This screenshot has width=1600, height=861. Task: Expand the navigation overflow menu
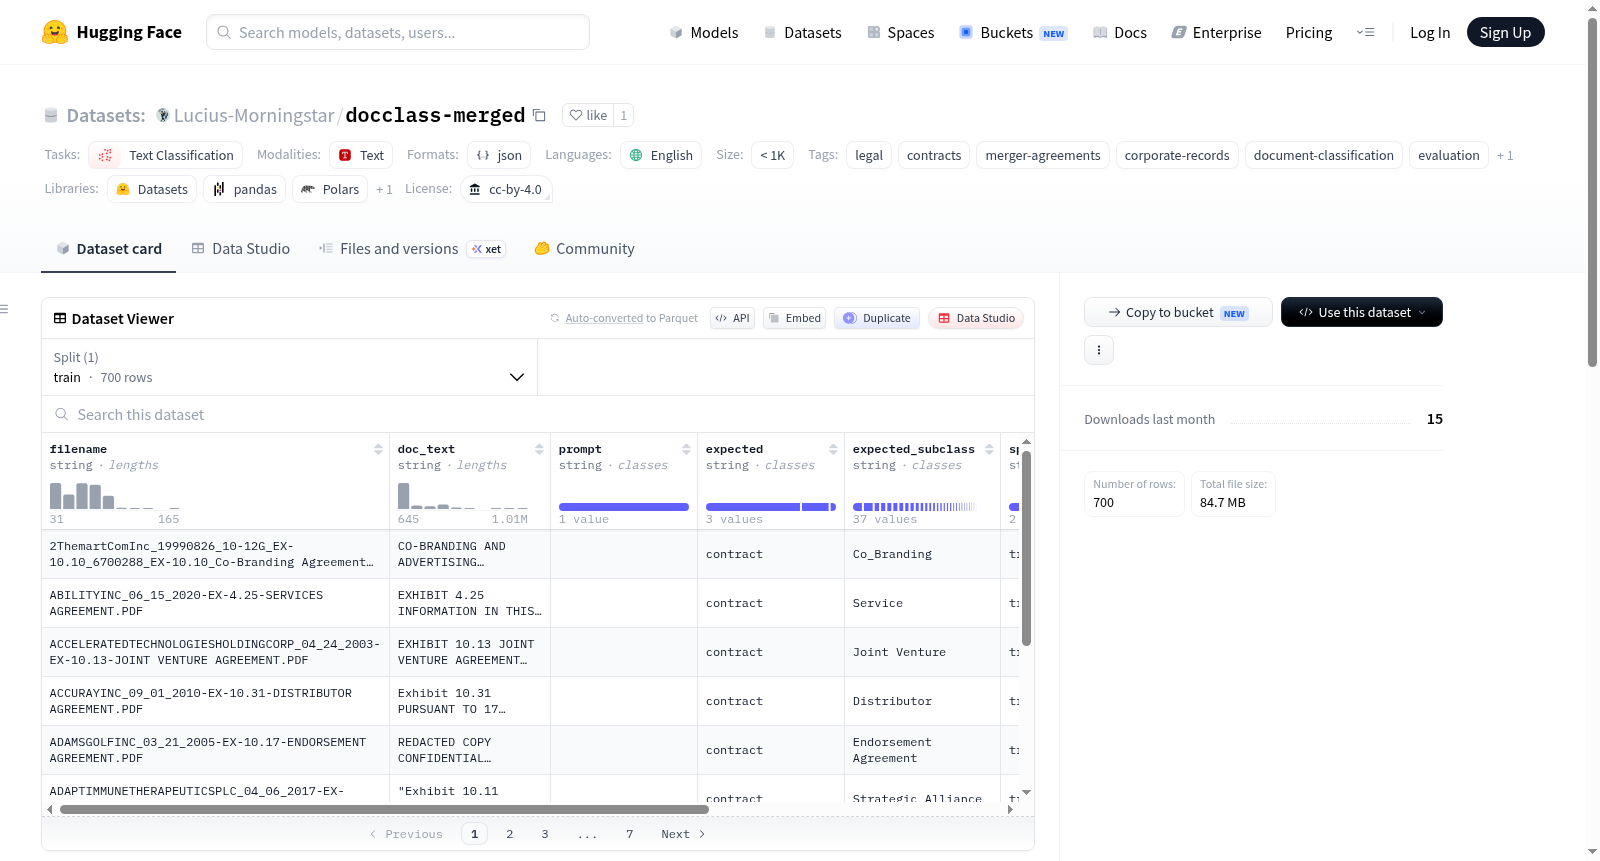click(1365, 32)
